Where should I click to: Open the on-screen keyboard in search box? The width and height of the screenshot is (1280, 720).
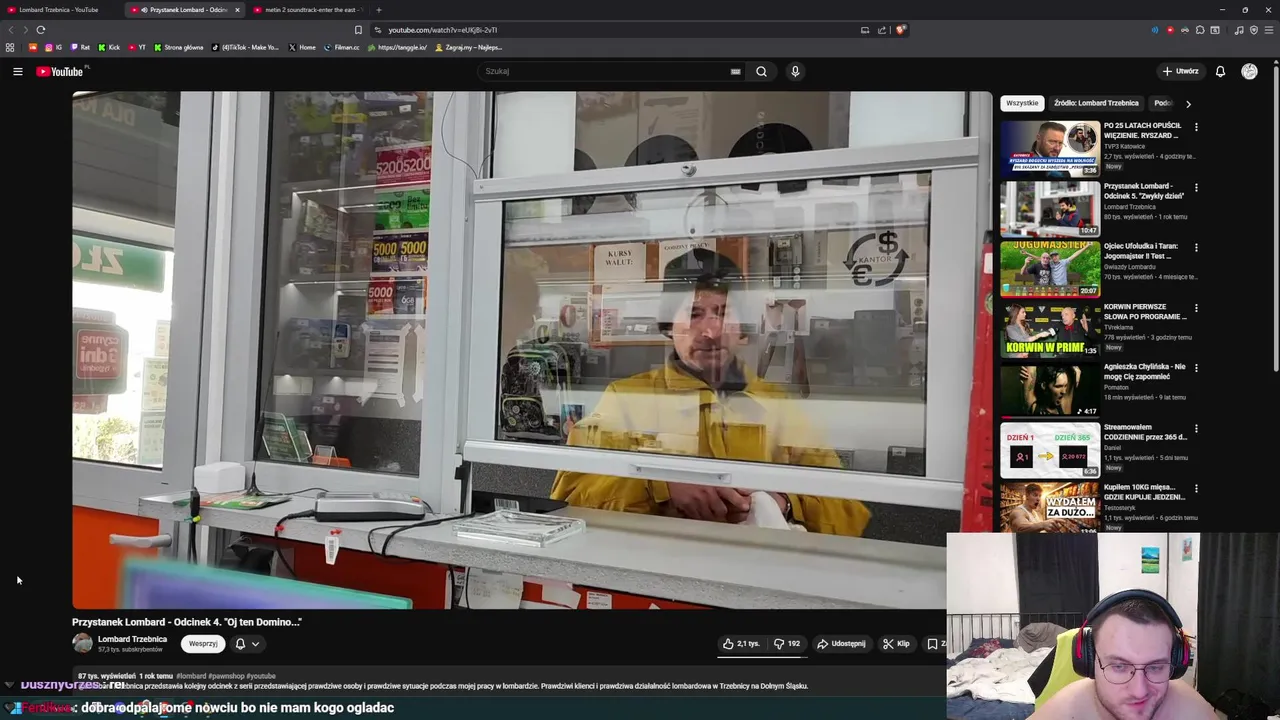click(735, 71)
